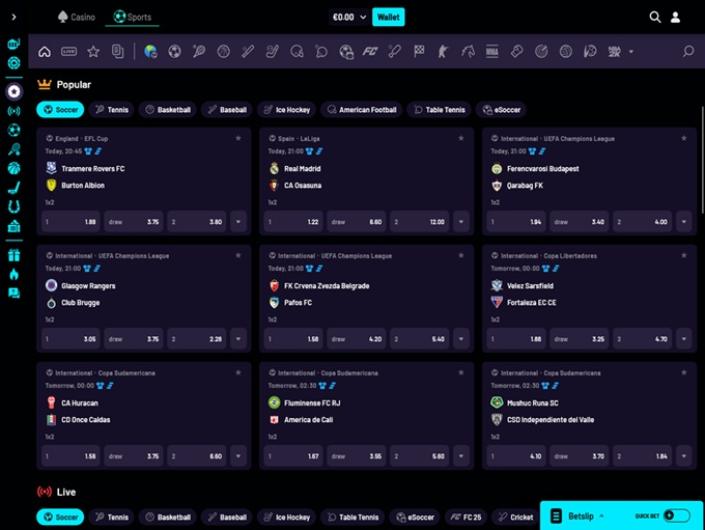Favorite the Tranmere Rovers match with star
The width and height of the screenshot is (705, 530).
click(x=238, y=138)
